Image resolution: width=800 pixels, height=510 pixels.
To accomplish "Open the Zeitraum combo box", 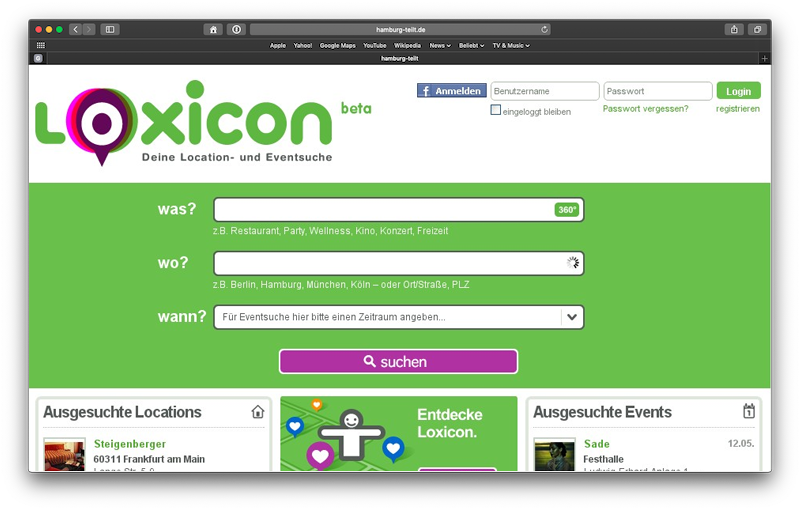I will (398, 317).
